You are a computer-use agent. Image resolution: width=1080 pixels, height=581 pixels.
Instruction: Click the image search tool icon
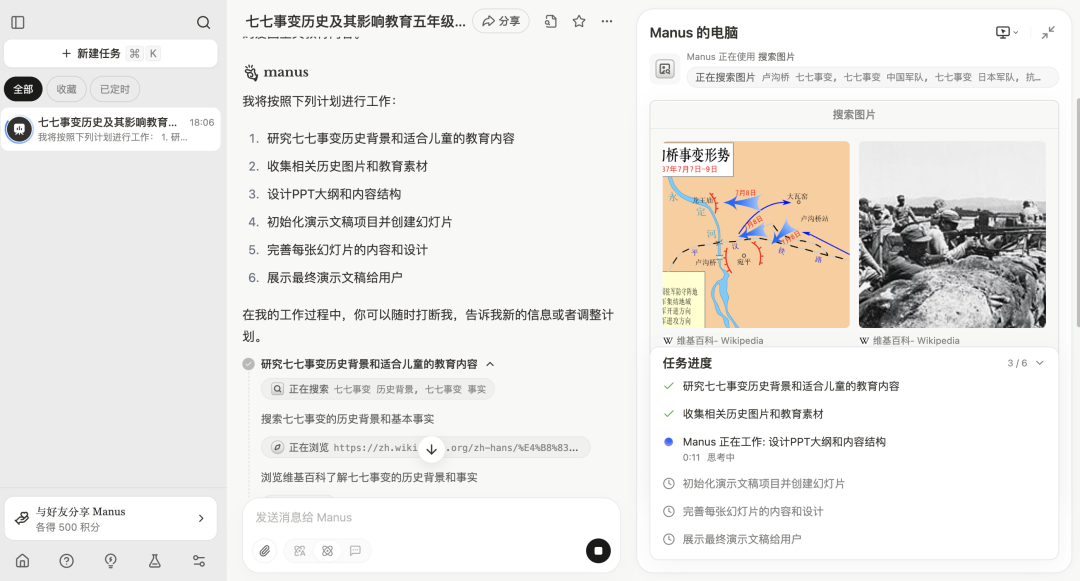[x=665, y=69]
